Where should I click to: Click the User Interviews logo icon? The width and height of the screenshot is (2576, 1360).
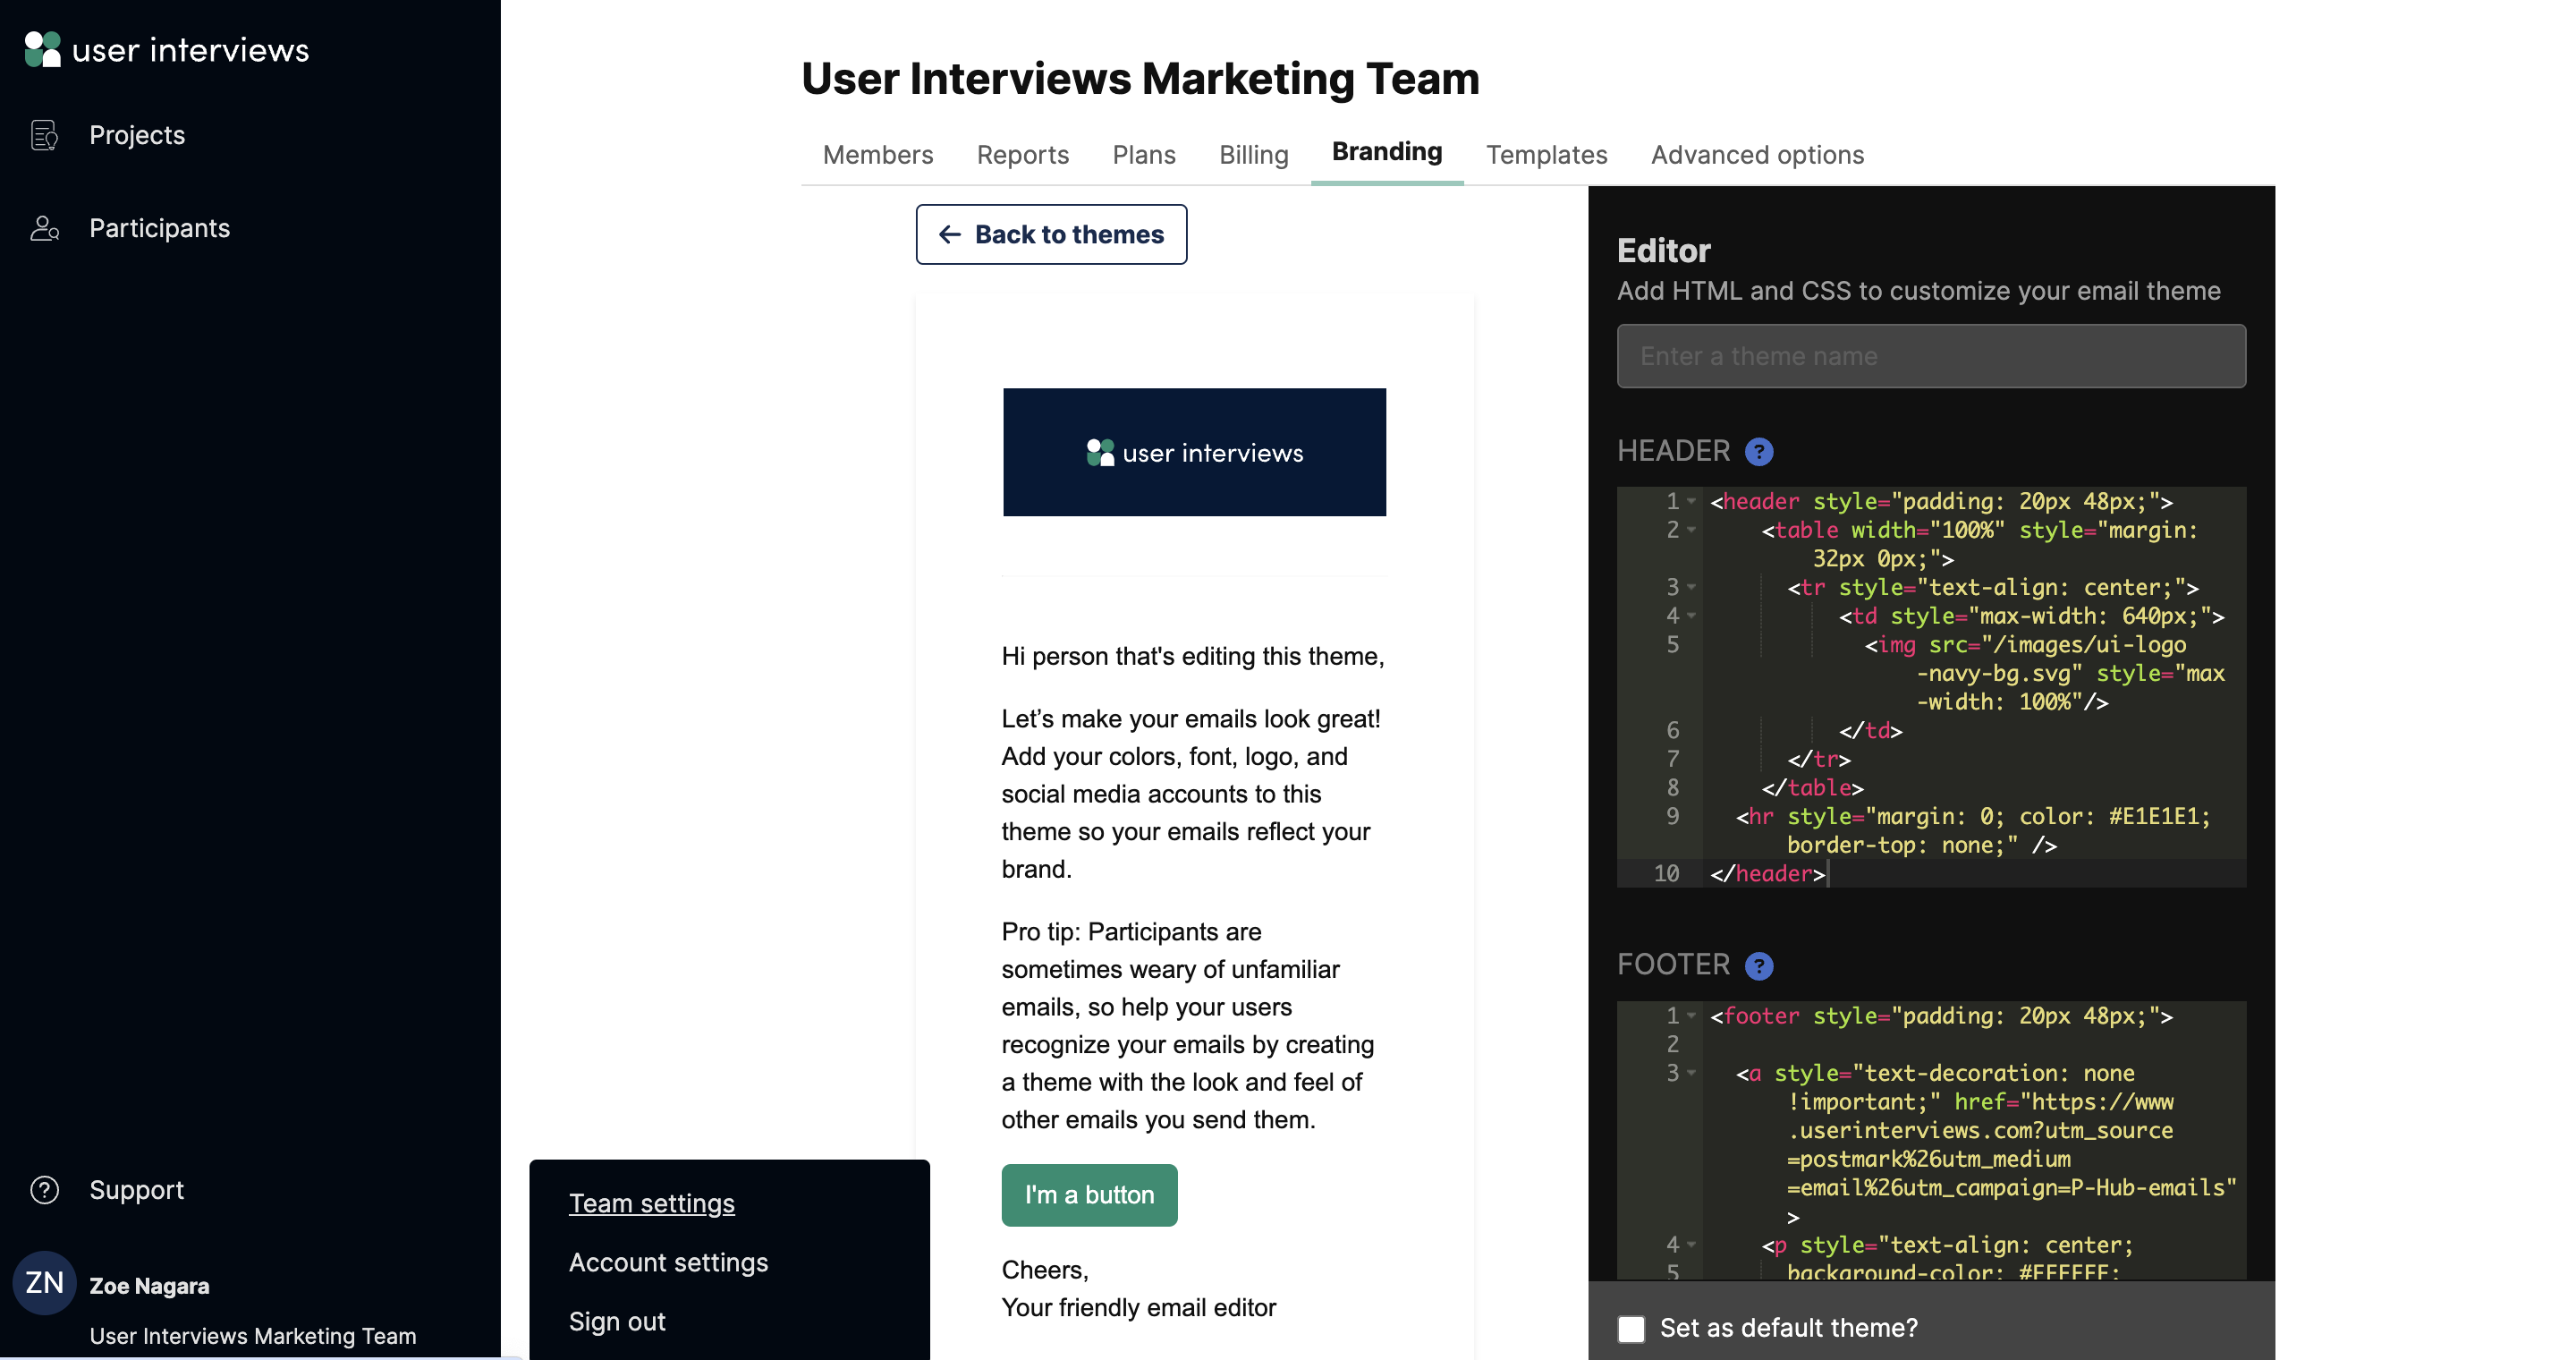(x=42, y=49)
